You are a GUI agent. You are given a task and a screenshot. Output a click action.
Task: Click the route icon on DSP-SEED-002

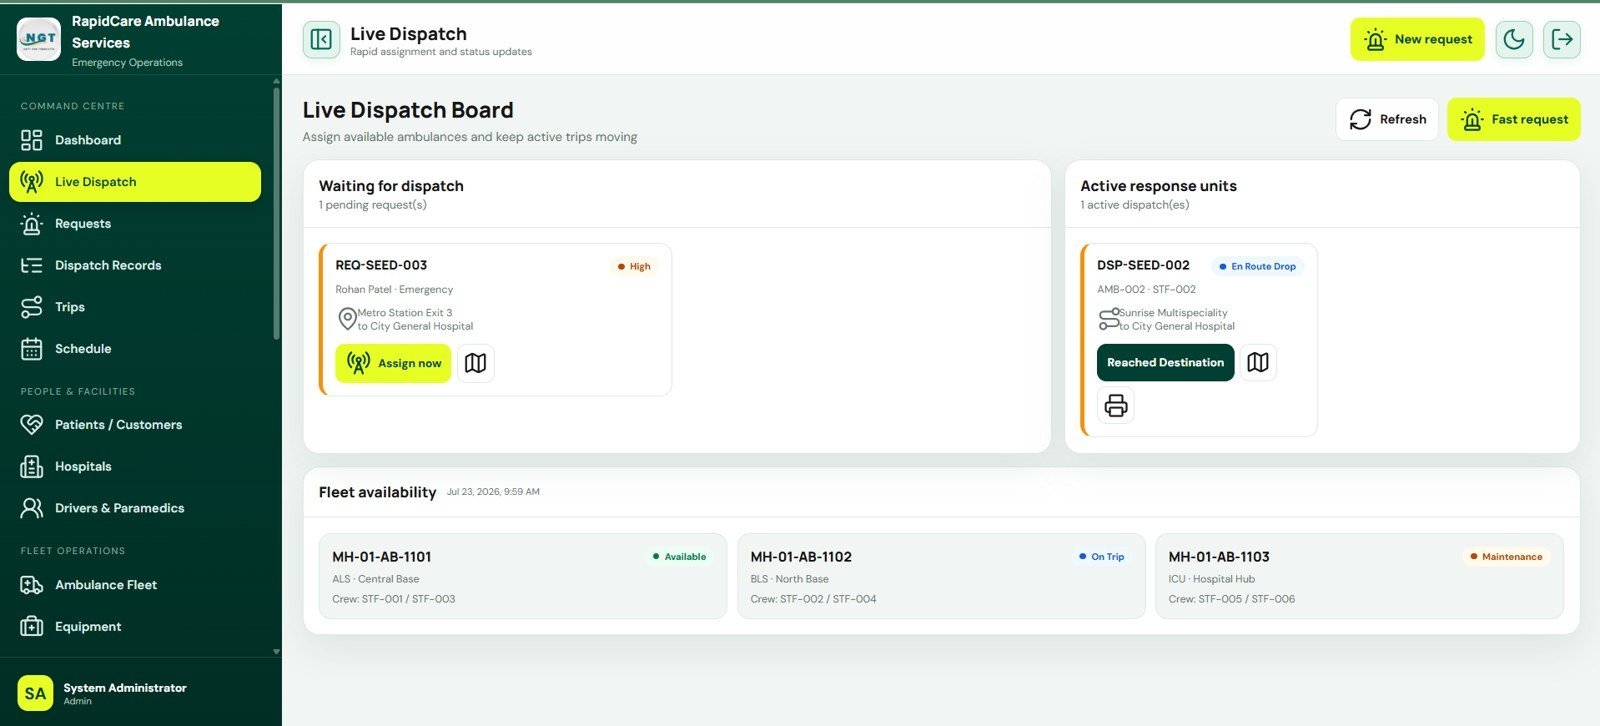coord(1109,319)
